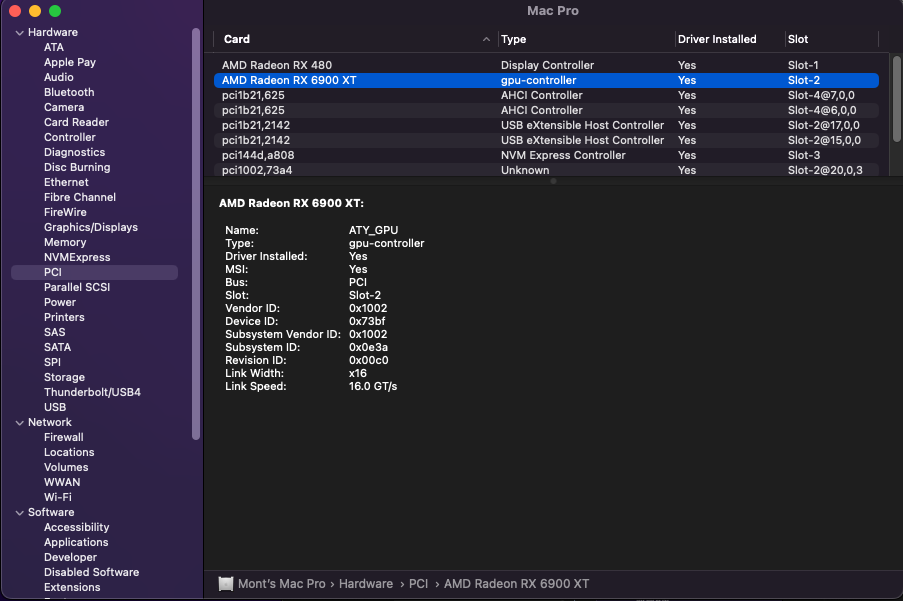Select Volumes under Network
The image size is (903, 601).
coord(66,467)
